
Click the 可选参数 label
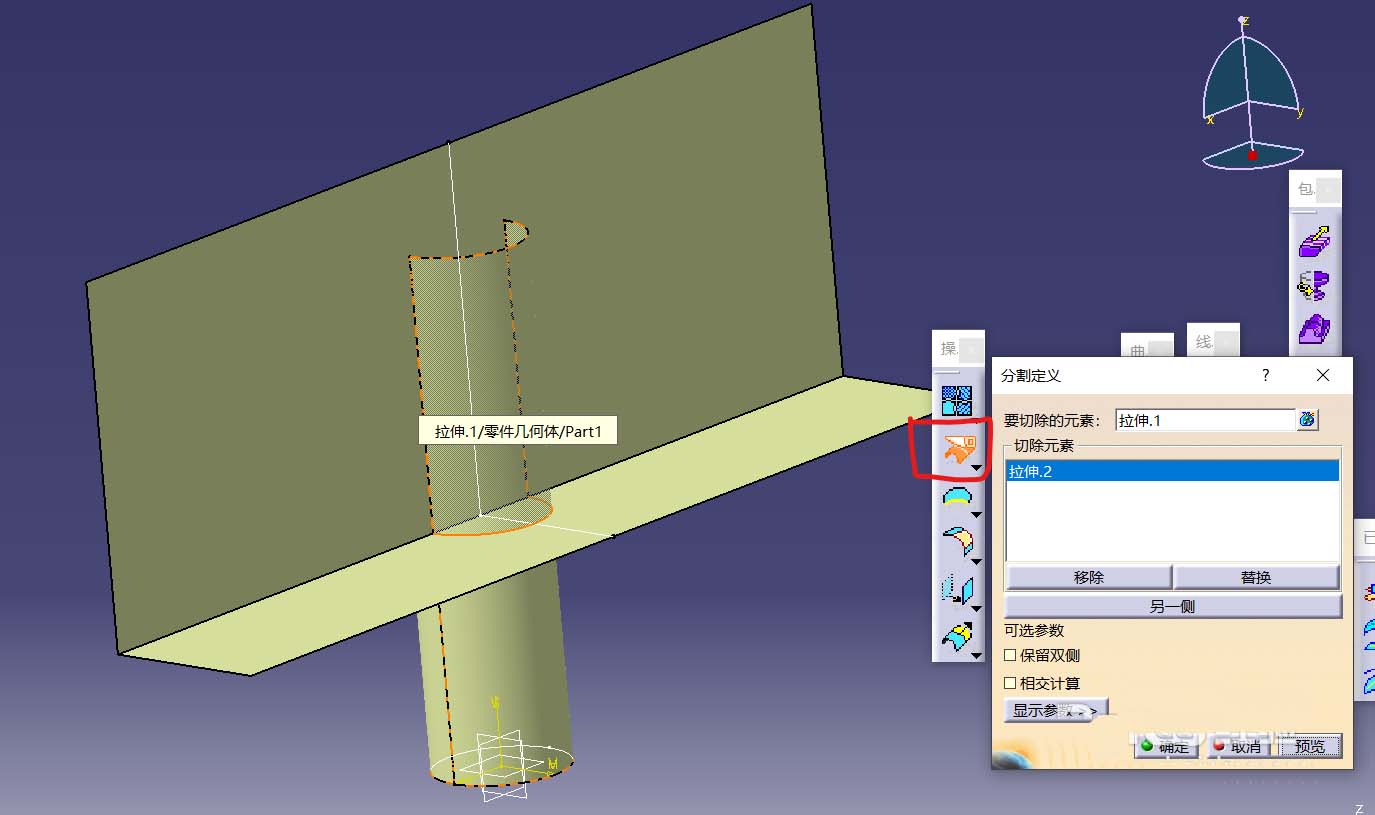coord(1034,630)
